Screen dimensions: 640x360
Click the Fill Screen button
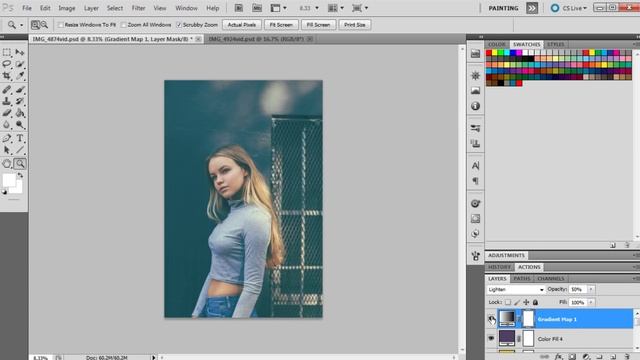pos(318,25)
